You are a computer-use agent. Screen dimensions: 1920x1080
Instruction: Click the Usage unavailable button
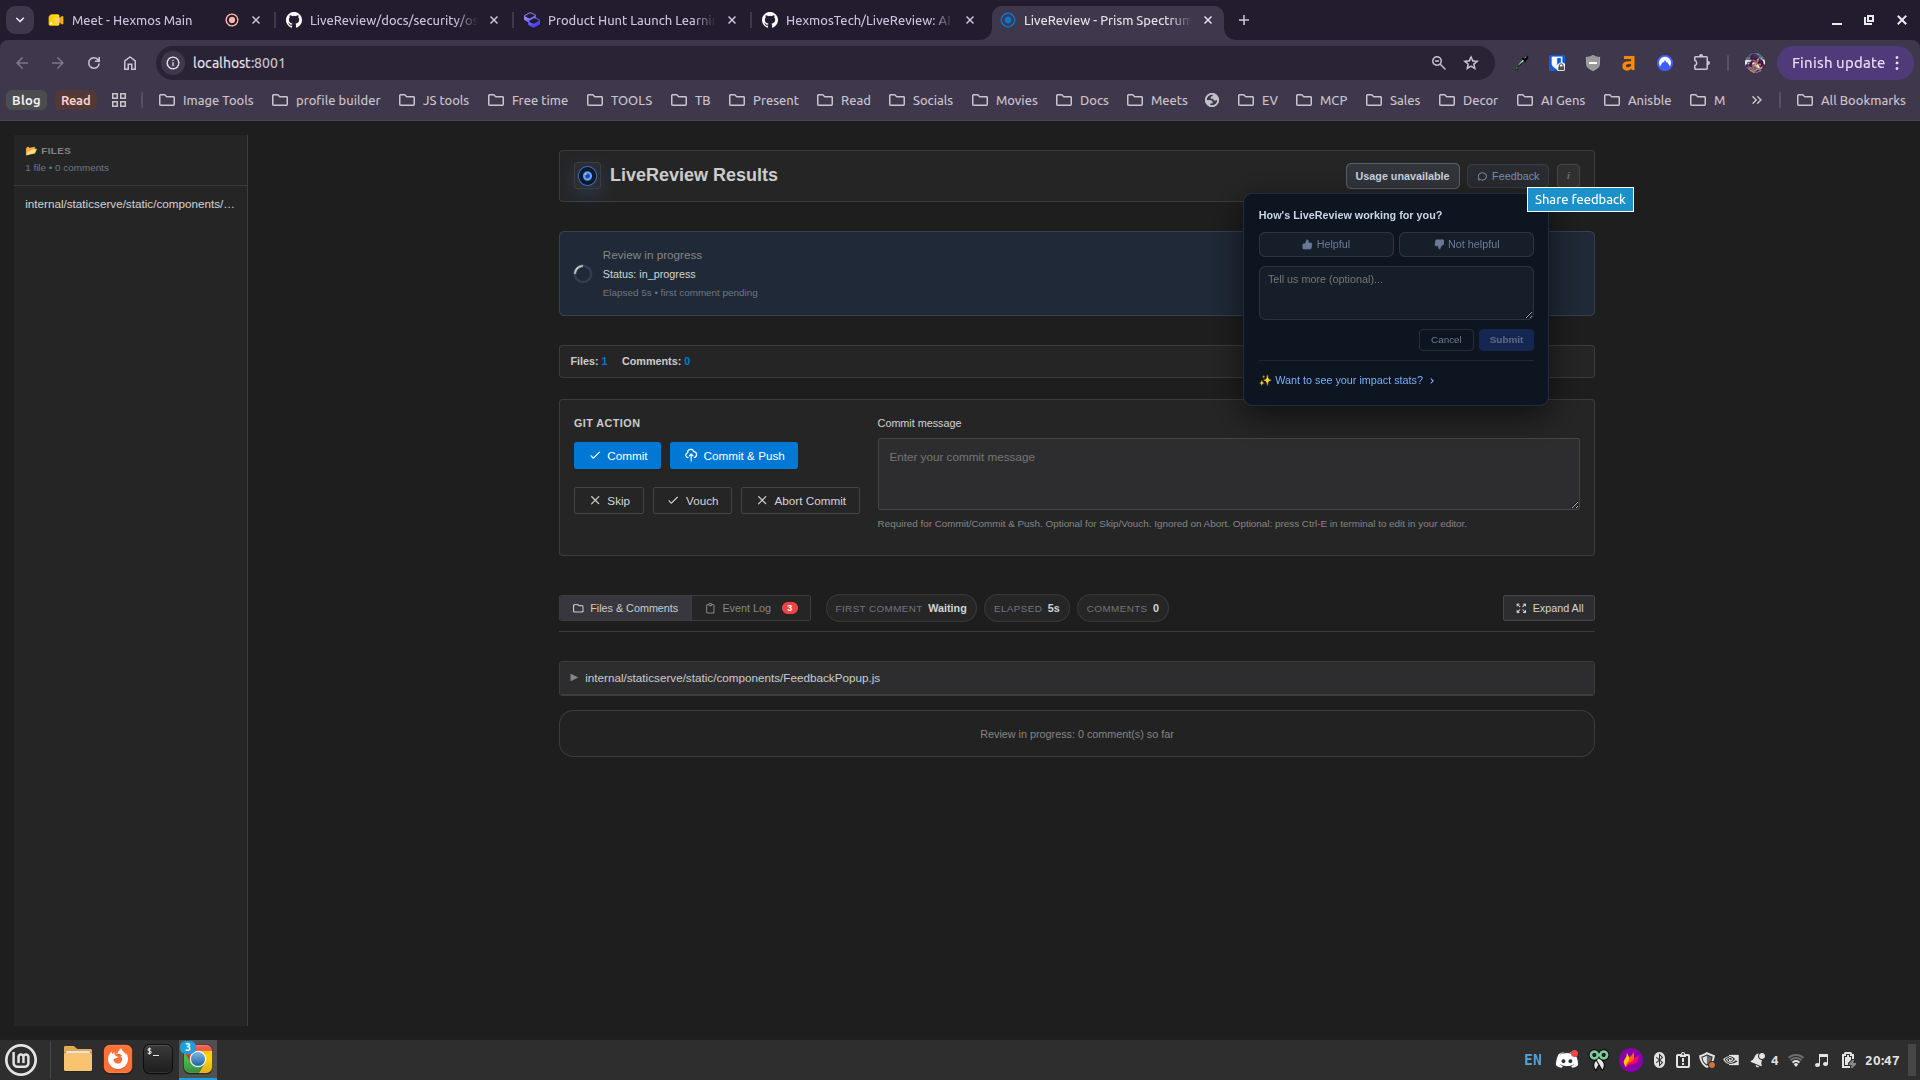pos(1402,176)
